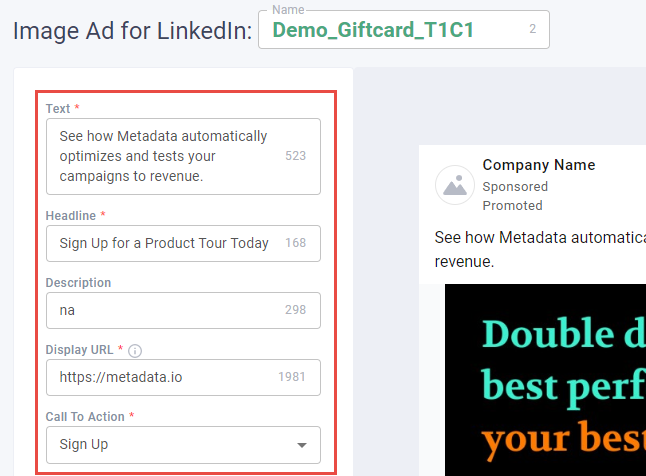Click the info icon beside Display URL

tap(136, 350)
